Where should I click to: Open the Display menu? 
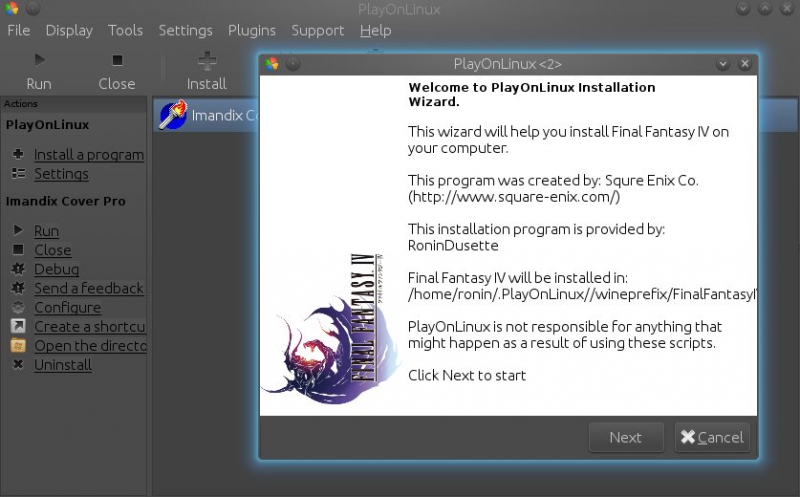(69, 31)
